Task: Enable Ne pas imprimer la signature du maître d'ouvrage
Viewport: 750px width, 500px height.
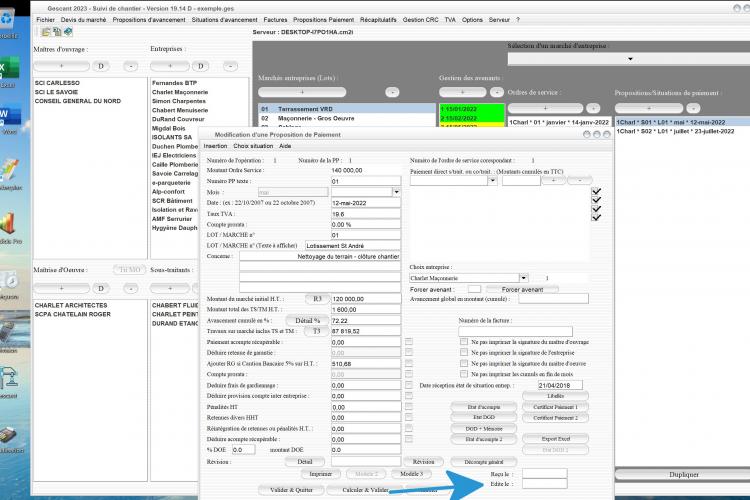Action: tap(463, 342)
